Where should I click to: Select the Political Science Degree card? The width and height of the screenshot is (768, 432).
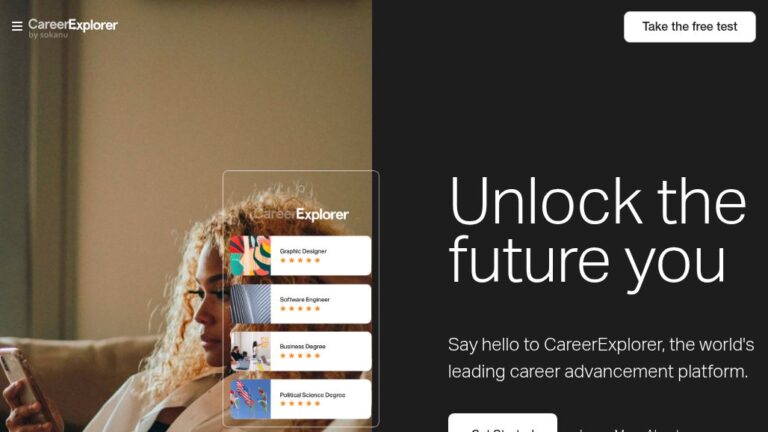point(300,399)
